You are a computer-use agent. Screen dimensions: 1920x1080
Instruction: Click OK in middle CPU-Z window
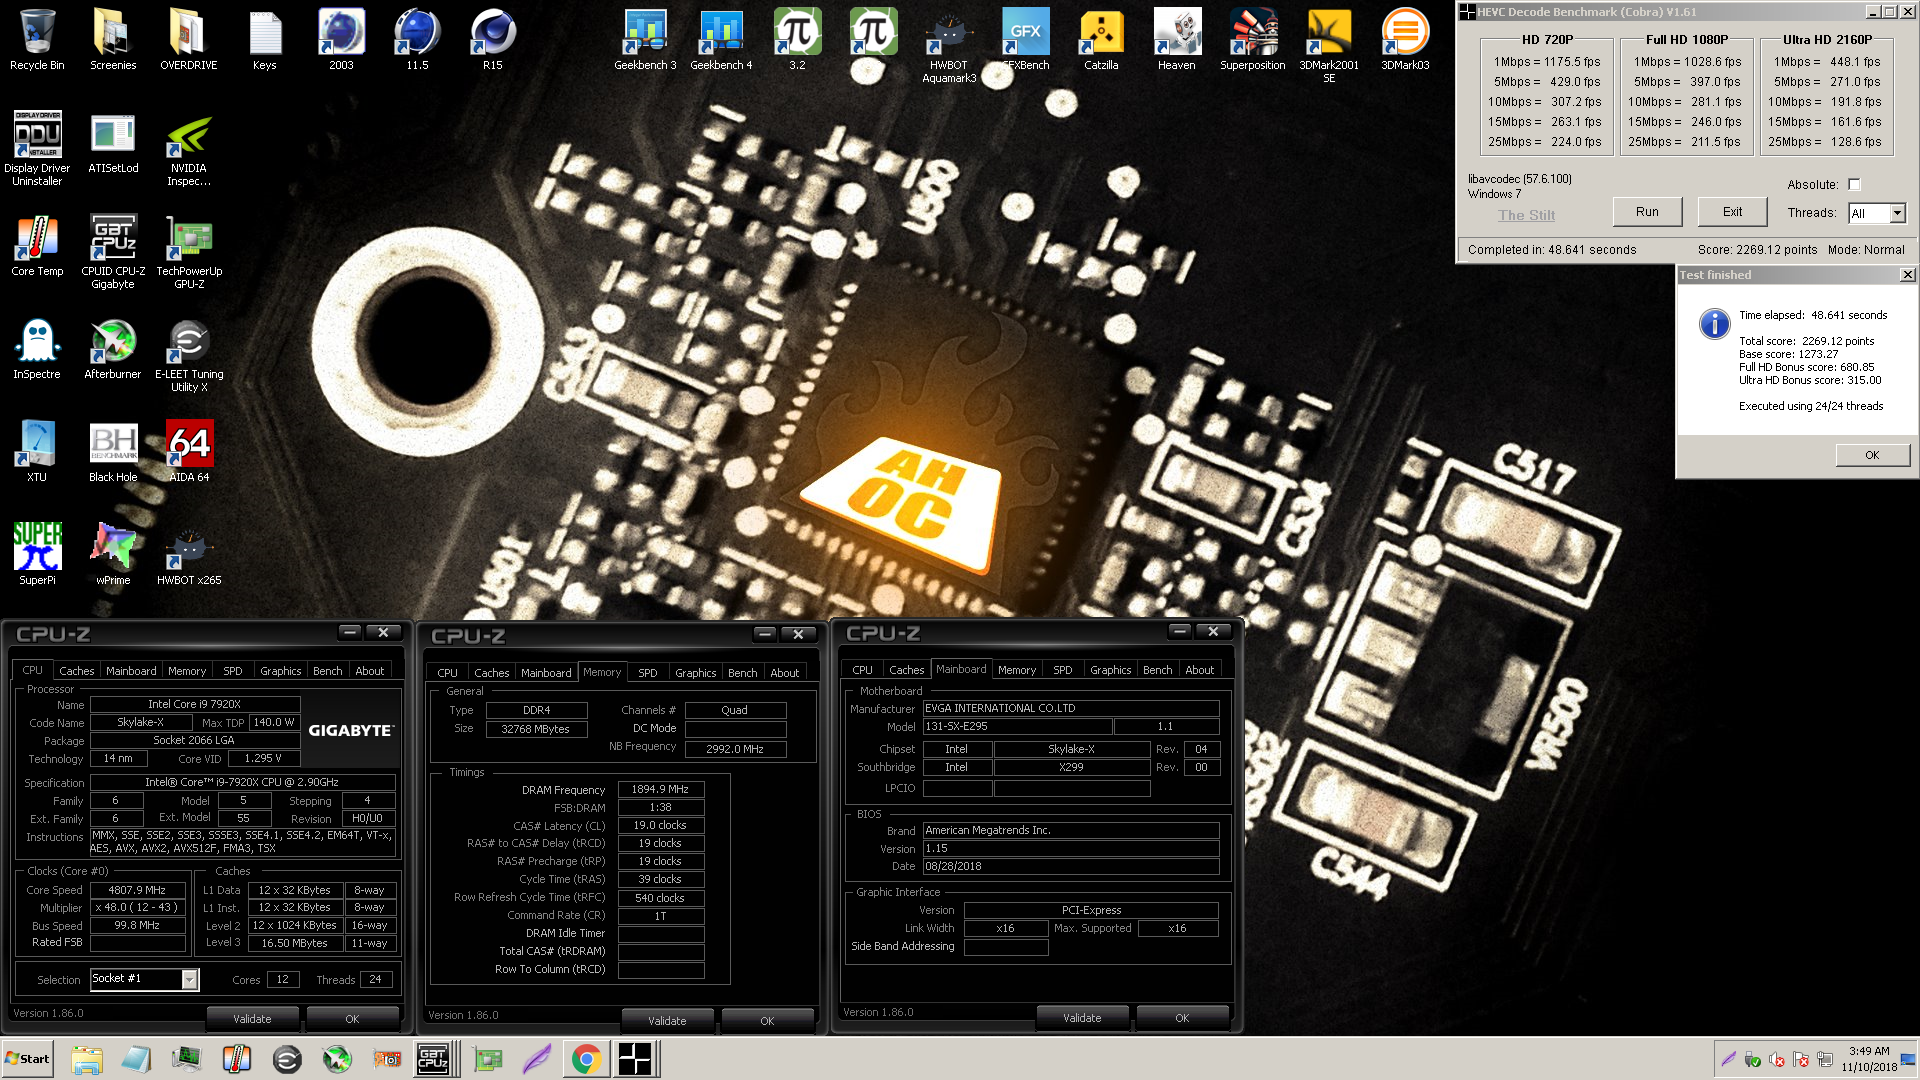pyautogui.click(x=767, y=1021)
